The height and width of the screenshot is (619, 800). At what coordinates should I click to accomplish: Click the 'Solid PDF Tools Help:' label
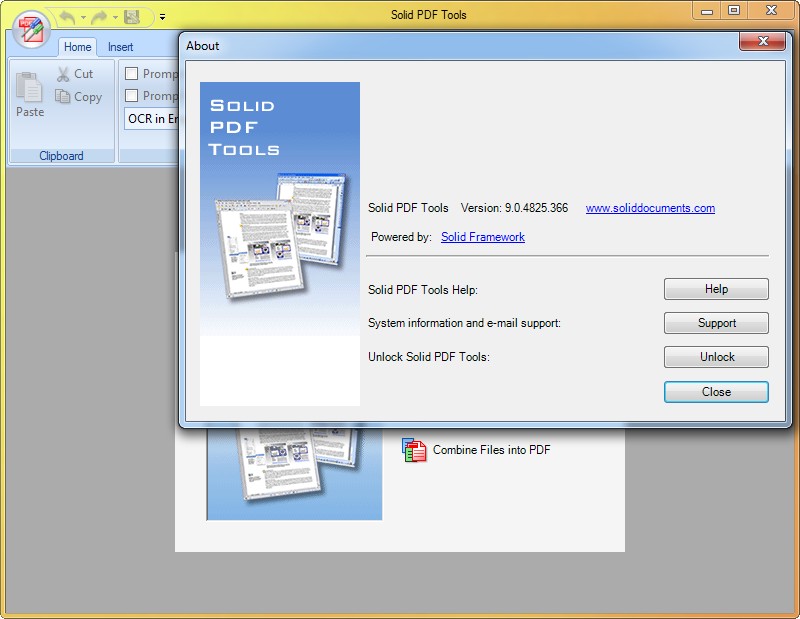pyautogui.click(x=423, y=290)
